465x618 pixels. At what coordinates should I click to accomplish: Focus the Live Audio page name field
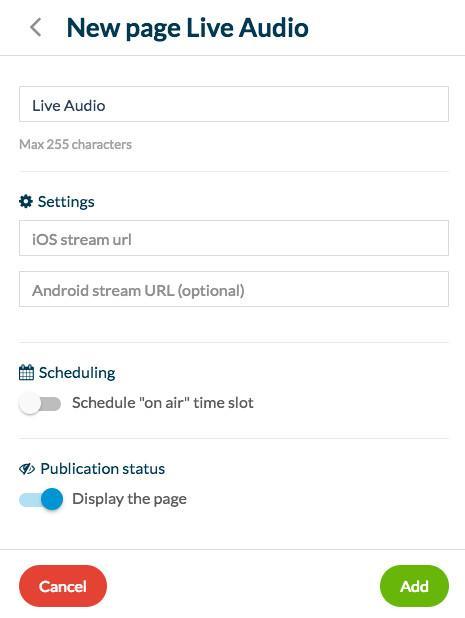coord(234,104)
